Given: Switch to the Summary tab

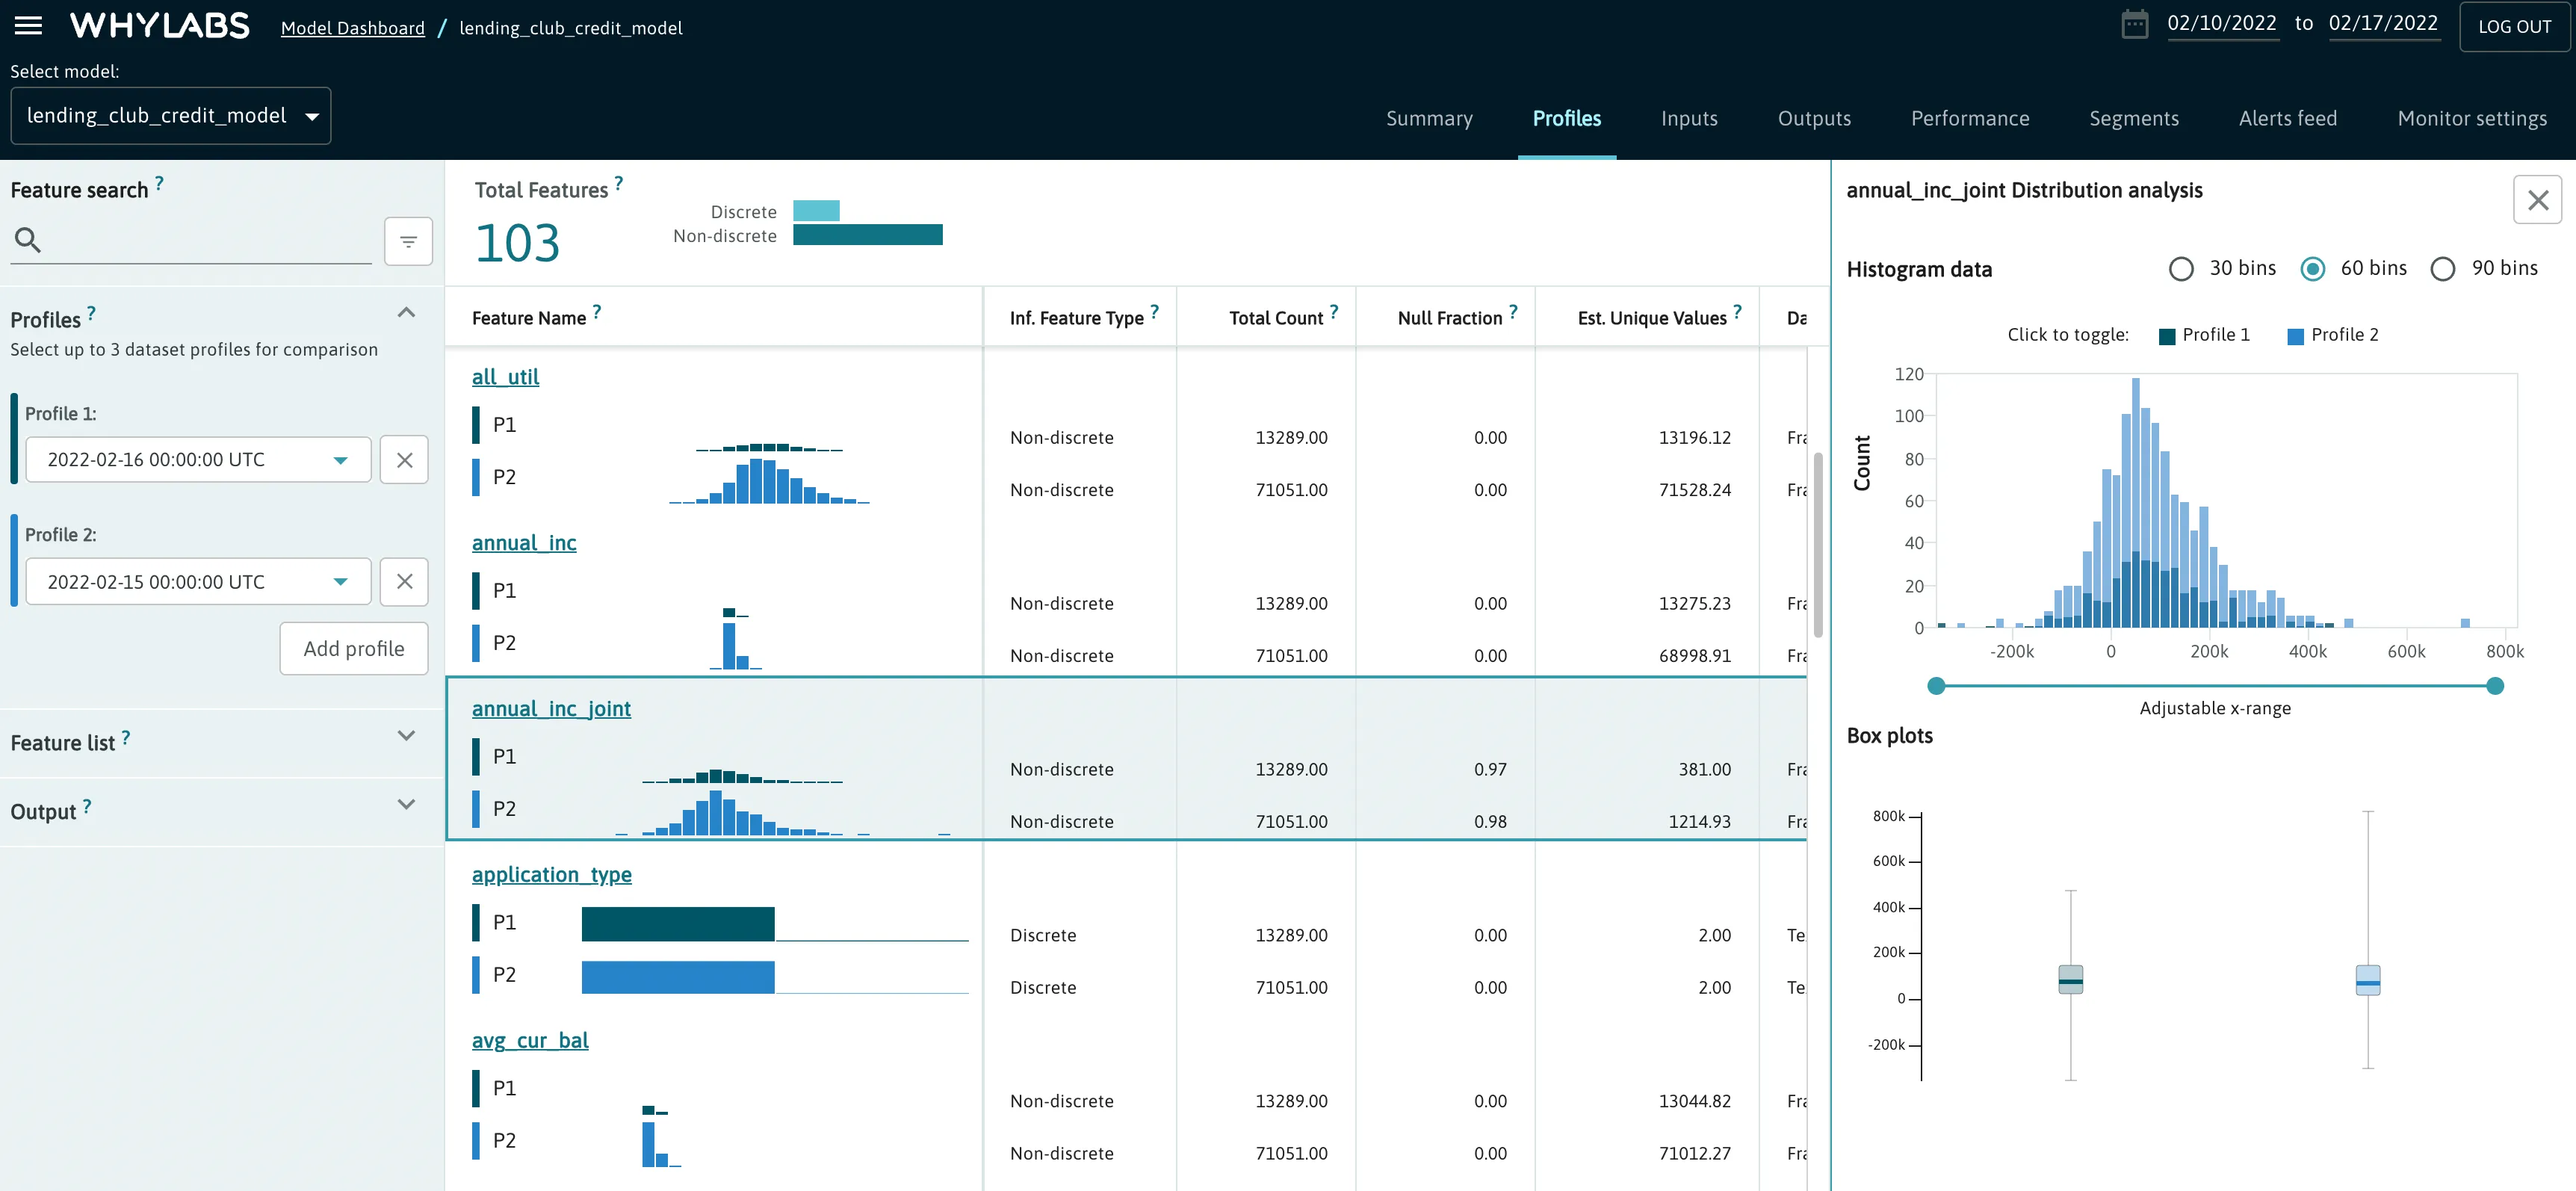Looking at the screenshot, I should pos(1429,118).
